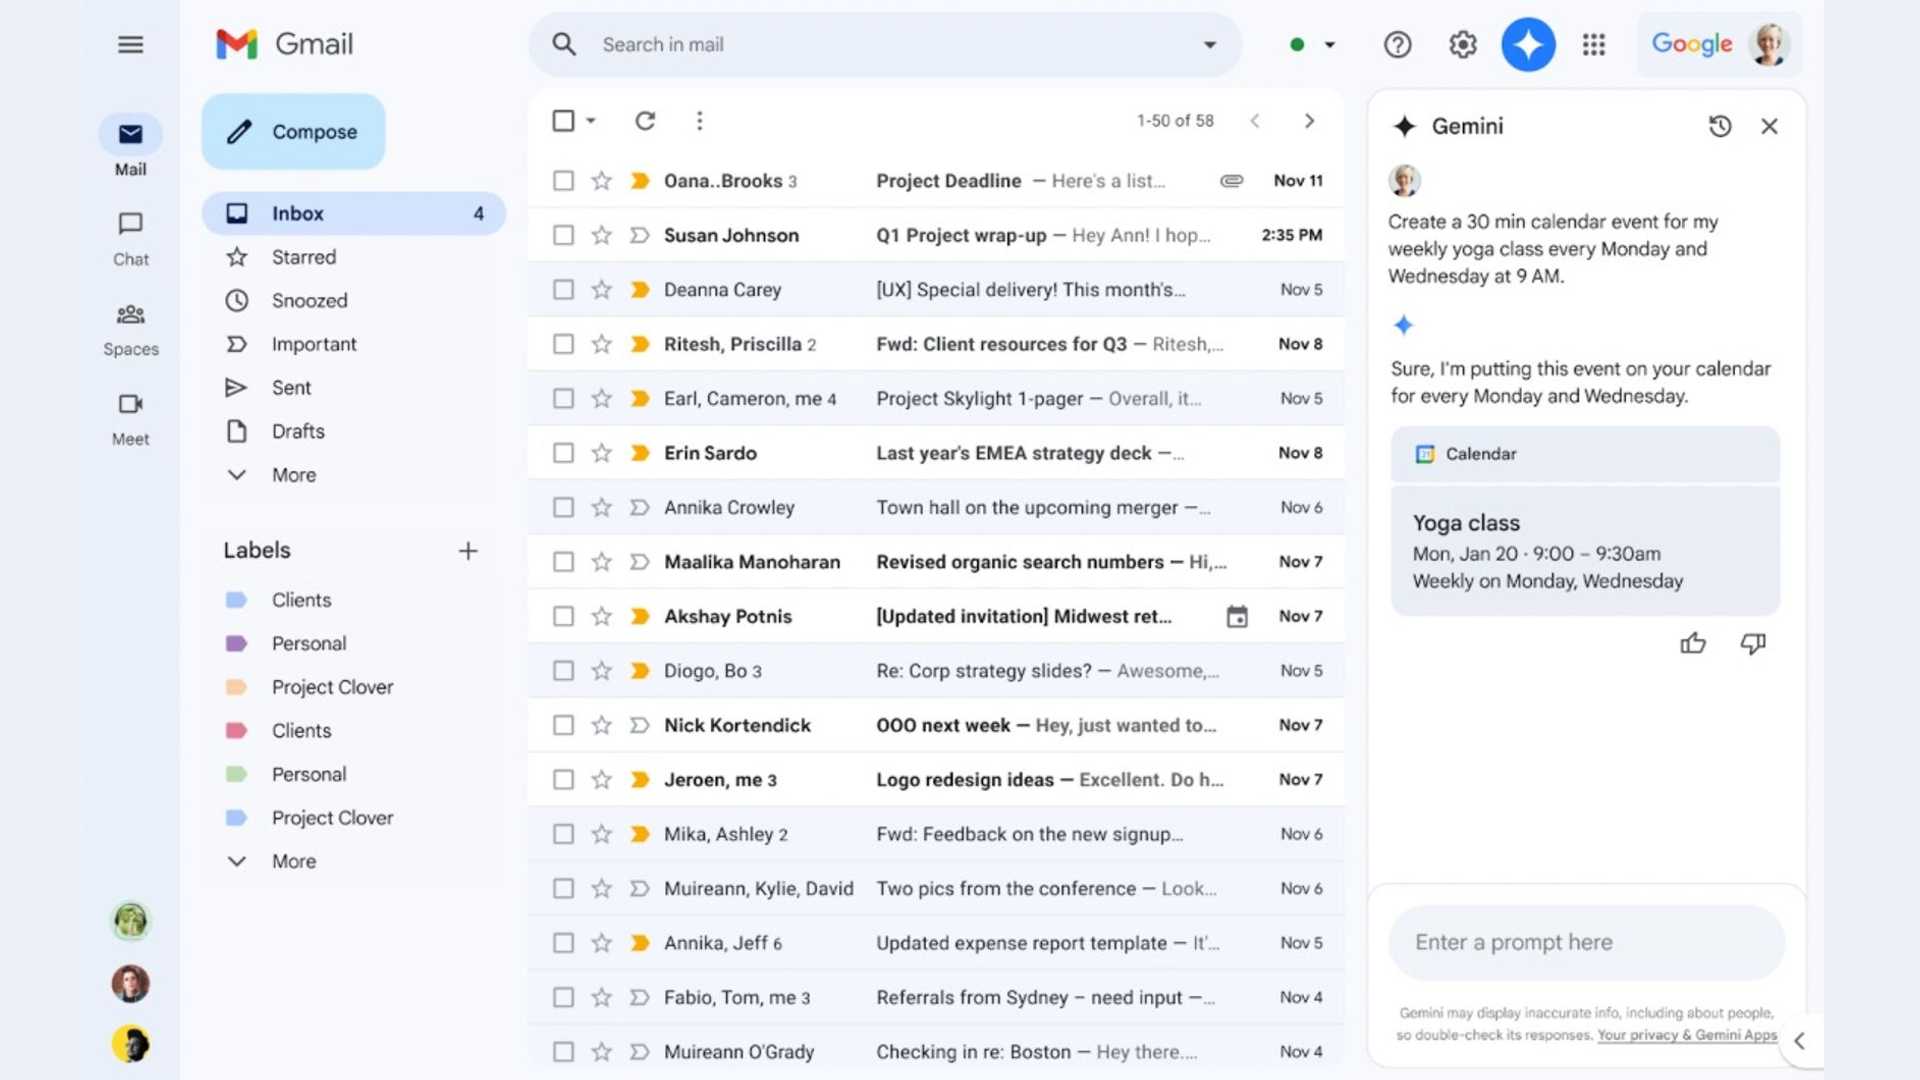Click the Compose button
The height and width of the screenshot is (1080, 1920).
(293, 131)
